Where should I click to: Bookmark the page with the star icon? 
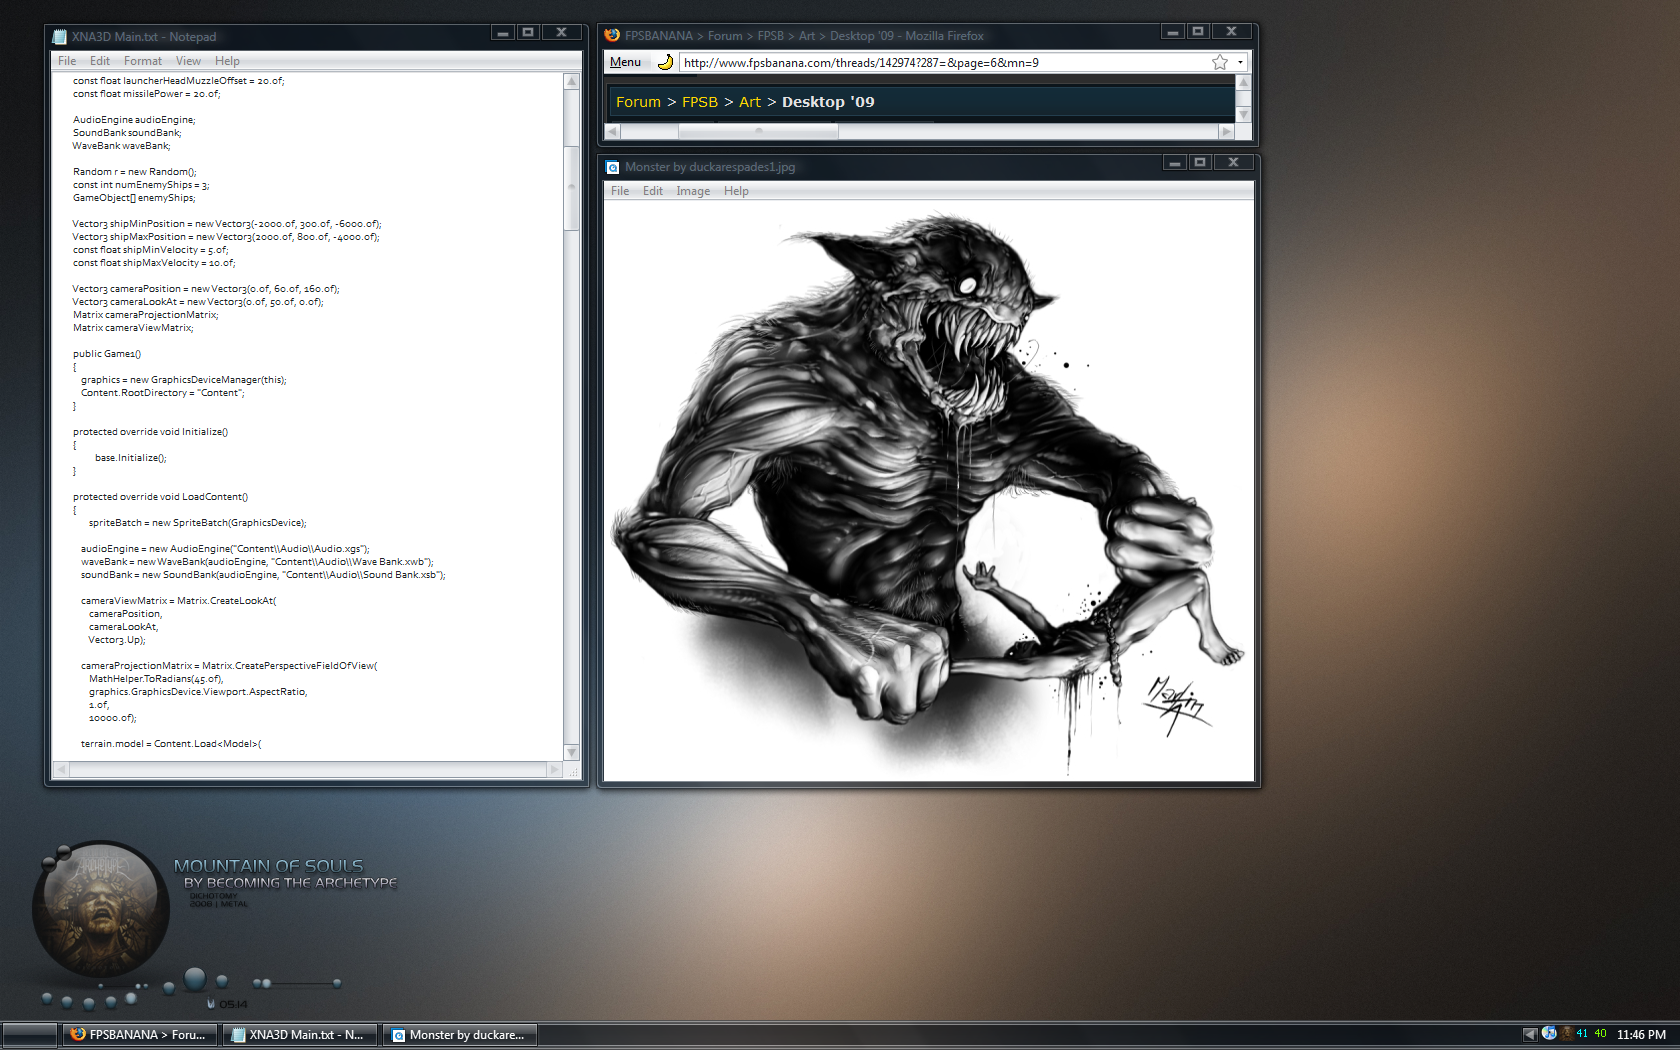[x=1220, y=62]
